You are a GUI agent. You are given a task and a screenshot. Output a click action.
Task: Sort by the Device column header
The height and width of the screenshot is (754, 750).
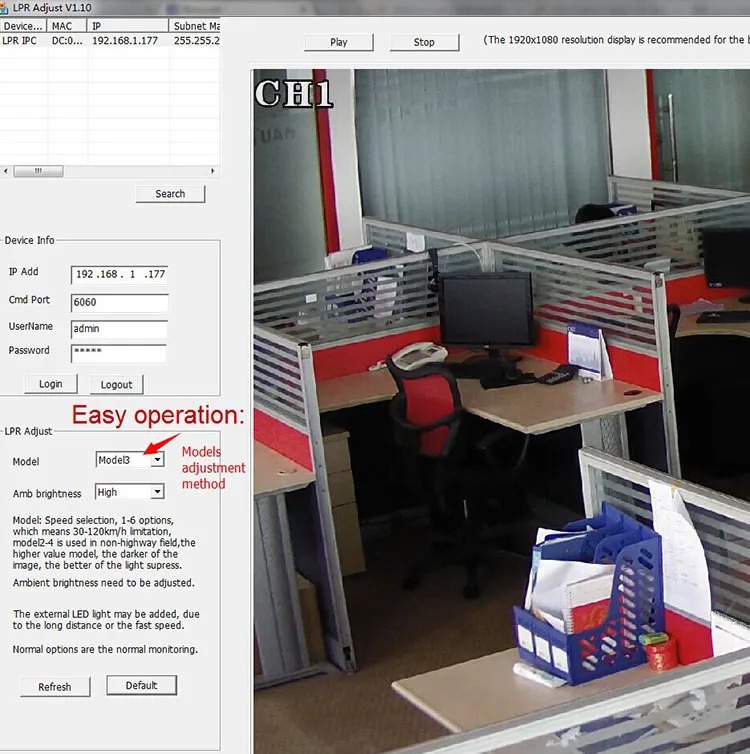(23, 26)
